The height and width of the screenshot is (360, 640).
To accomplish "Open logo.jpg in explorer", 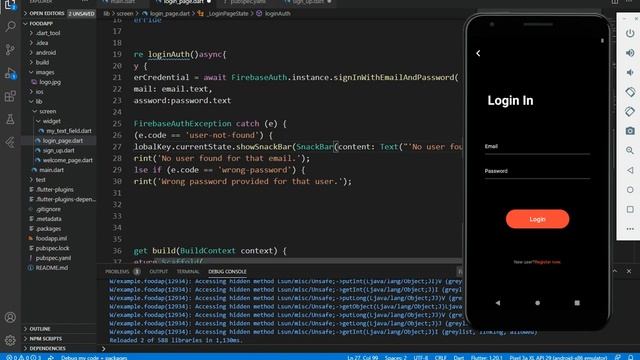I will tap(50, 82).
